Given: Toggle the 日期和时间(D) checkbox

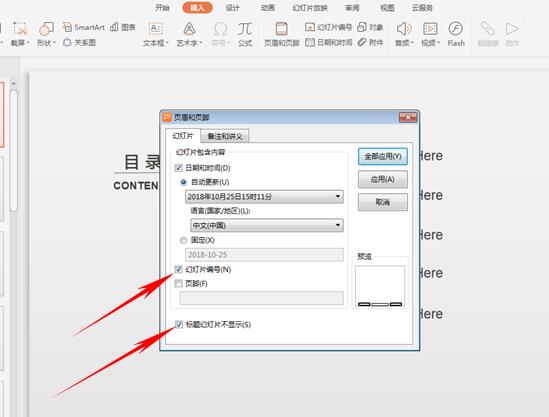Looking at the screenshot, I should tap(179, 168).
